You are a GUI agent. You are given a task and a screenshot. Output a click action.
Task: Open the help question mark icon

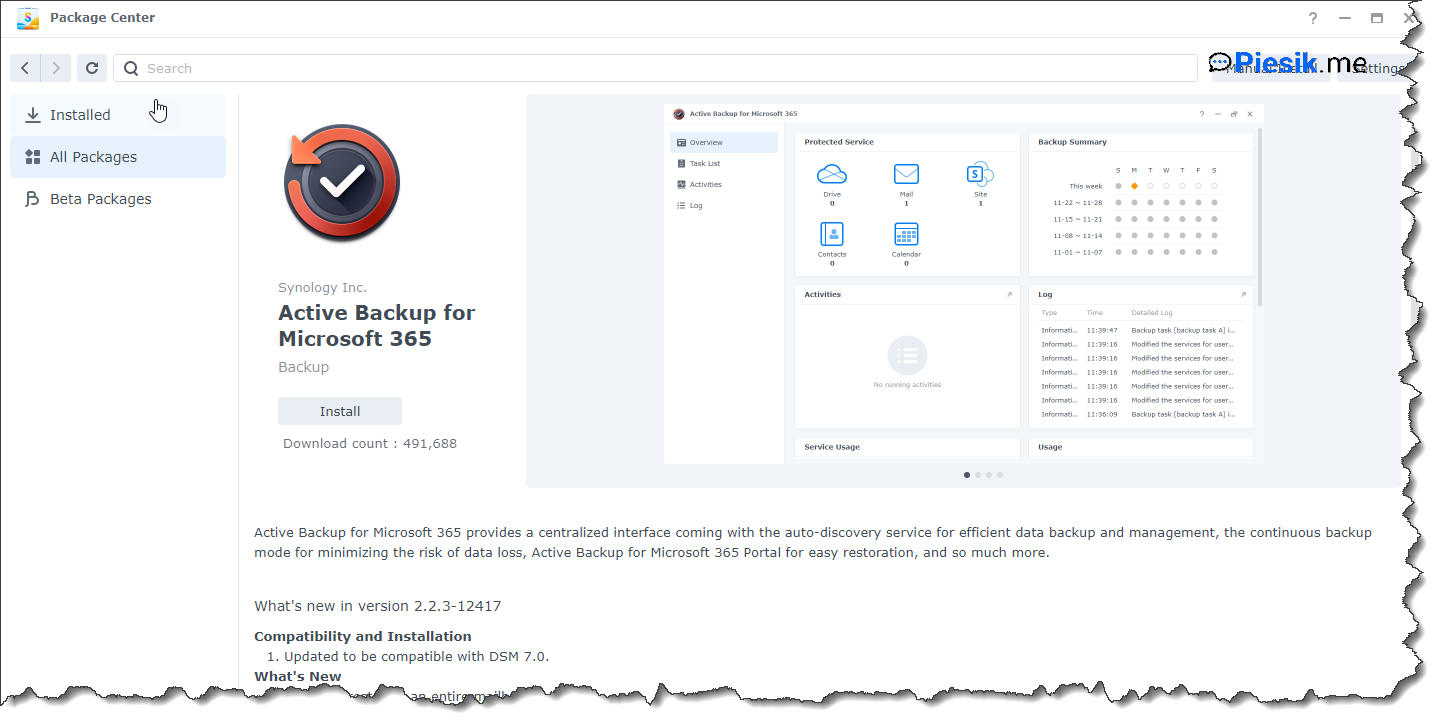tap(1313, 18)
